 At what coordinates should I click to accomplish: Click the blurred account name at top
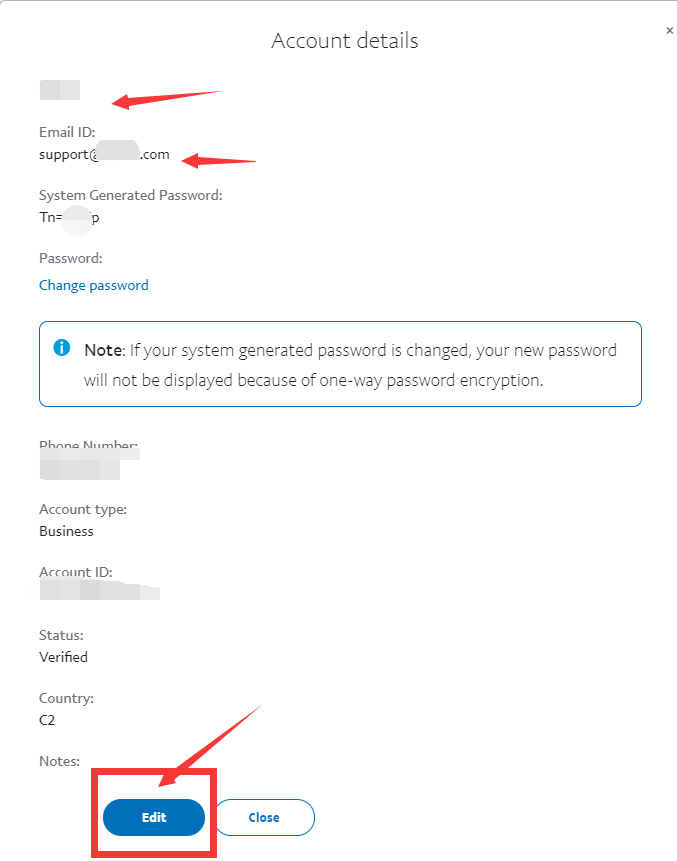coord(60,90)
